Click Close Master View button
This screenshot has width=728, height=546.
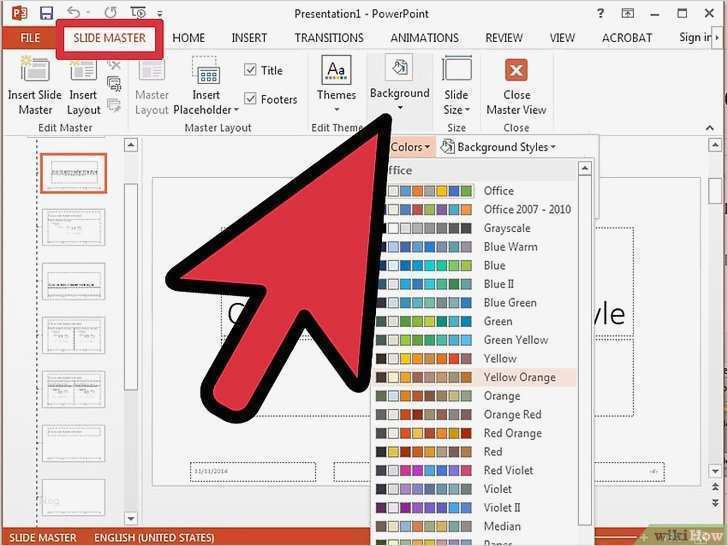(x=516, y=86)
